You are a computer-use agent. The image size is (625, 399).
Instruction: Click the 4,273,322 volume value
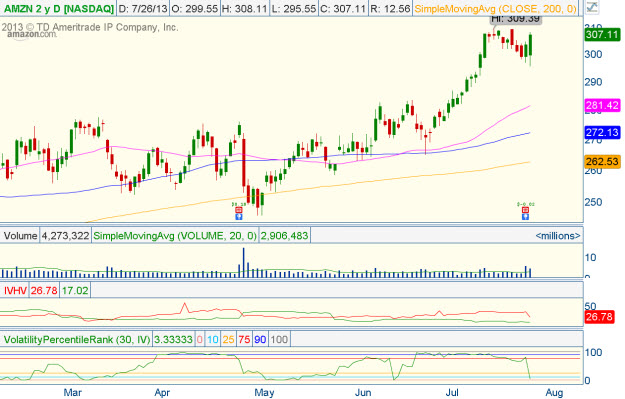[65, 236]
